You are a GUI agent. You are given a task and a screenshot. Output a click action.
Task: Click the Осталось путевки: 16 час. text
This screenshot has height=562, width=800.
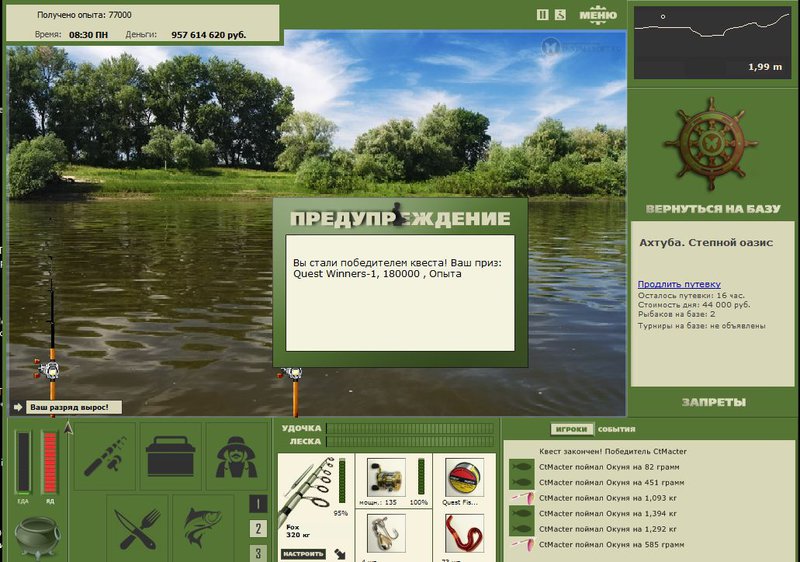click(x=691, y=295)
